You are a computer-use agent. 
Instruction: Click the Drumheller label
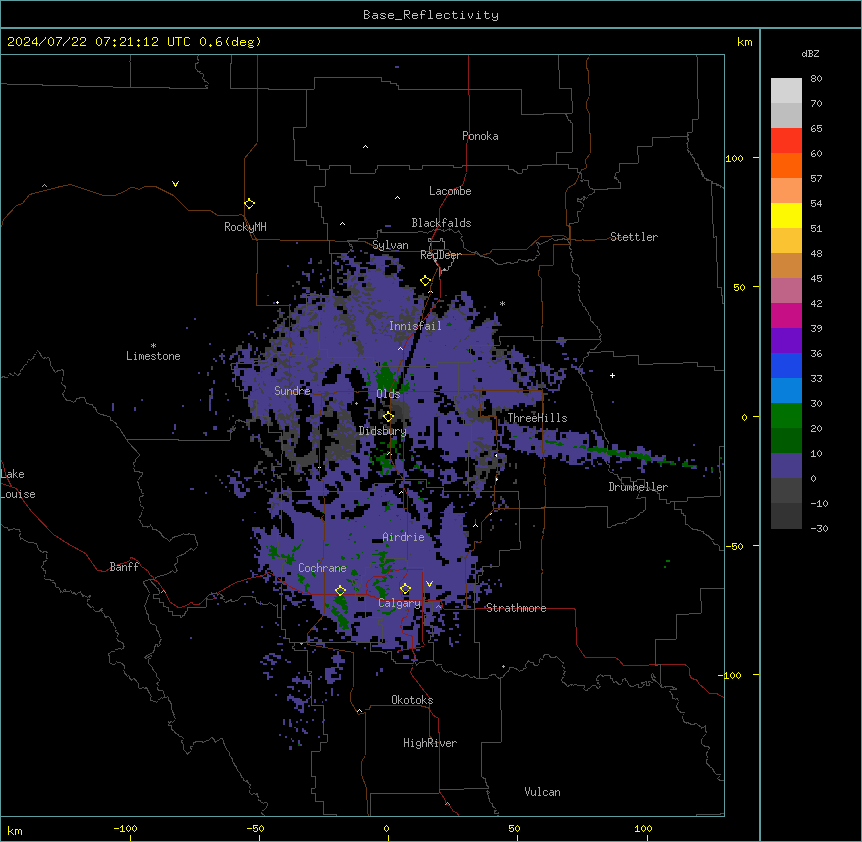(638, 487)
